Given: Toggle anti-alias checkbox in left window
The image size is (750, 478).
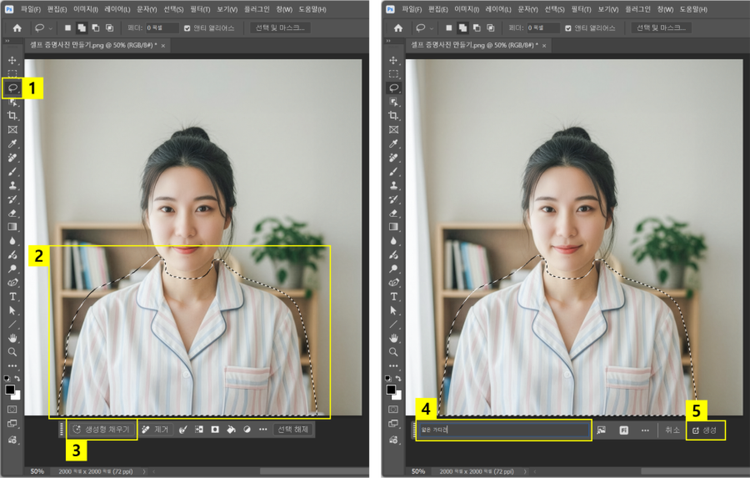Looking at the screenshot, I should point(188,28).
